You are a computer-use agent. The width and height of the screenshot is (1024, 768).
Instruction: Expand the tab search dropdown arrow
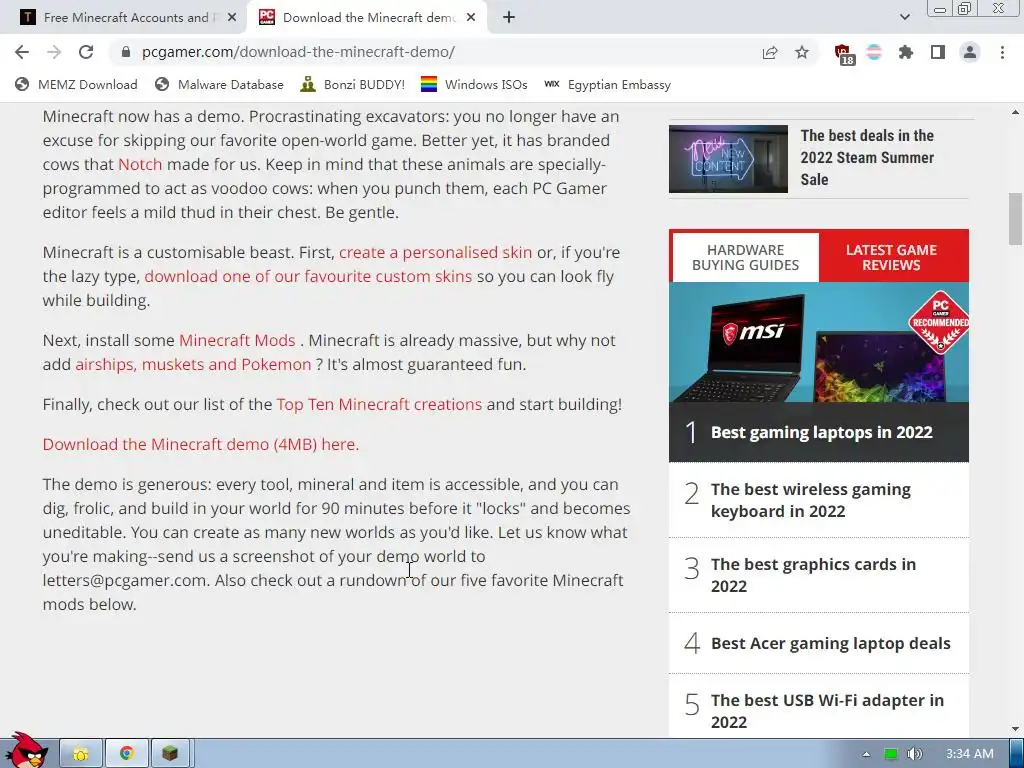(x=904, y=18)
